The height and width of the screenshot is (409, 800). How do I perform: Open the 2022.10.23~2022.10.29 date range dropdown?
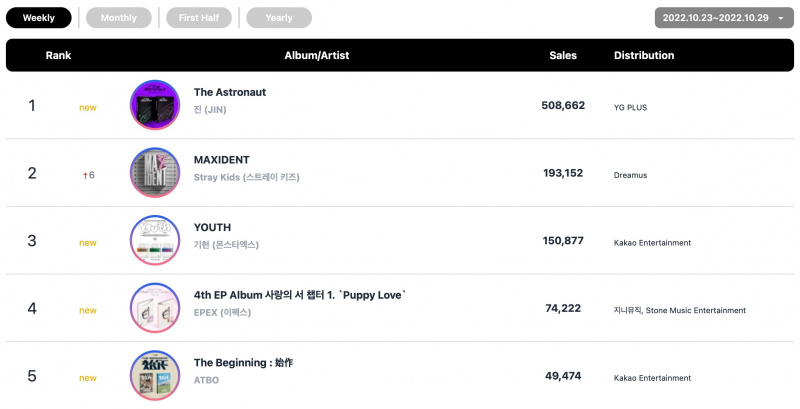coord(724,18)
